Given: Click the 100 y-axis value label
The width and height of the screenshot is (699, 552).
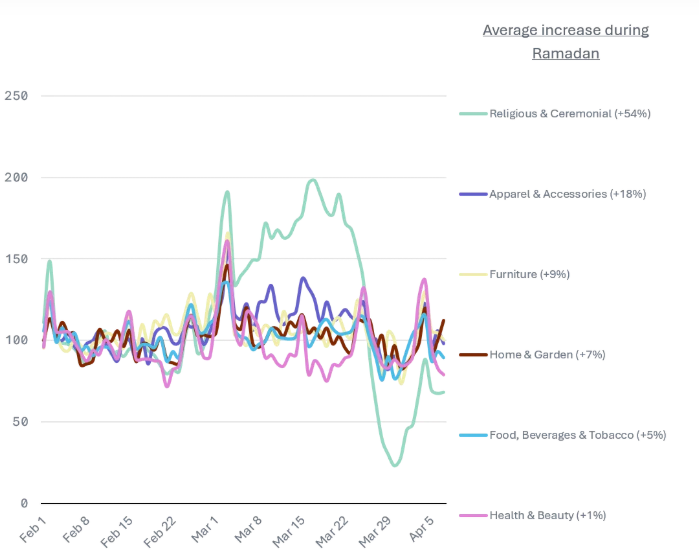Looking at the screenshot, I should click(x=15, y=340).
